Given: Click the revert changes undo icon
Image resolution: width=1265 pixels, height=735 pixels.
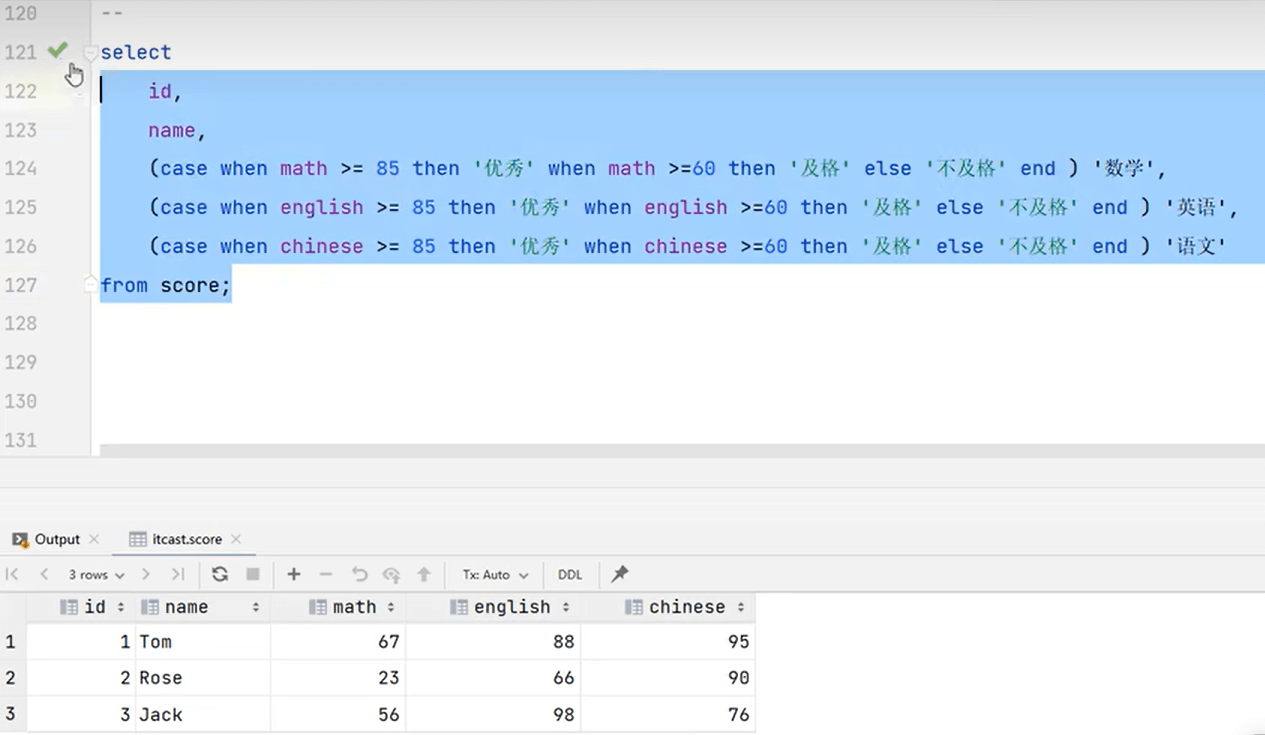Looking at the screenshot, I should (359, 574).
